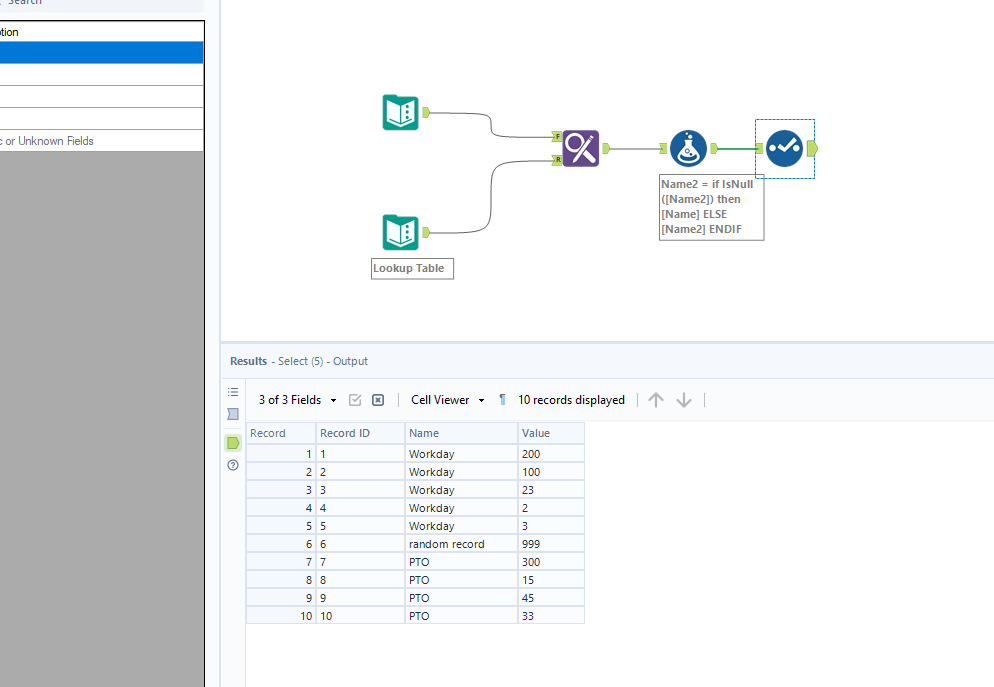Click the down arrow navigation button
Screen dimensions: 994x687
point(684,399)
